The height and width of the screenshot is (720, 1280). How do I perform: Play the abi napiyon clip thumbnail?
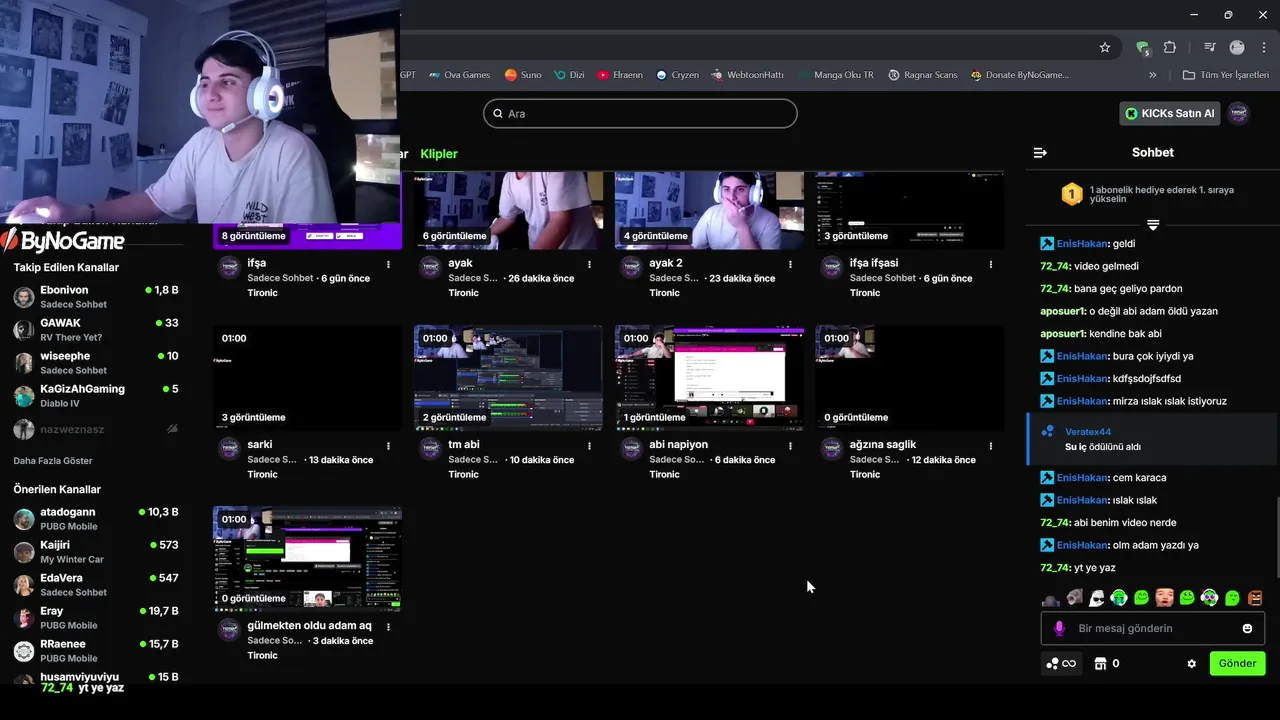pyautogui.click(x=709, y=377)
